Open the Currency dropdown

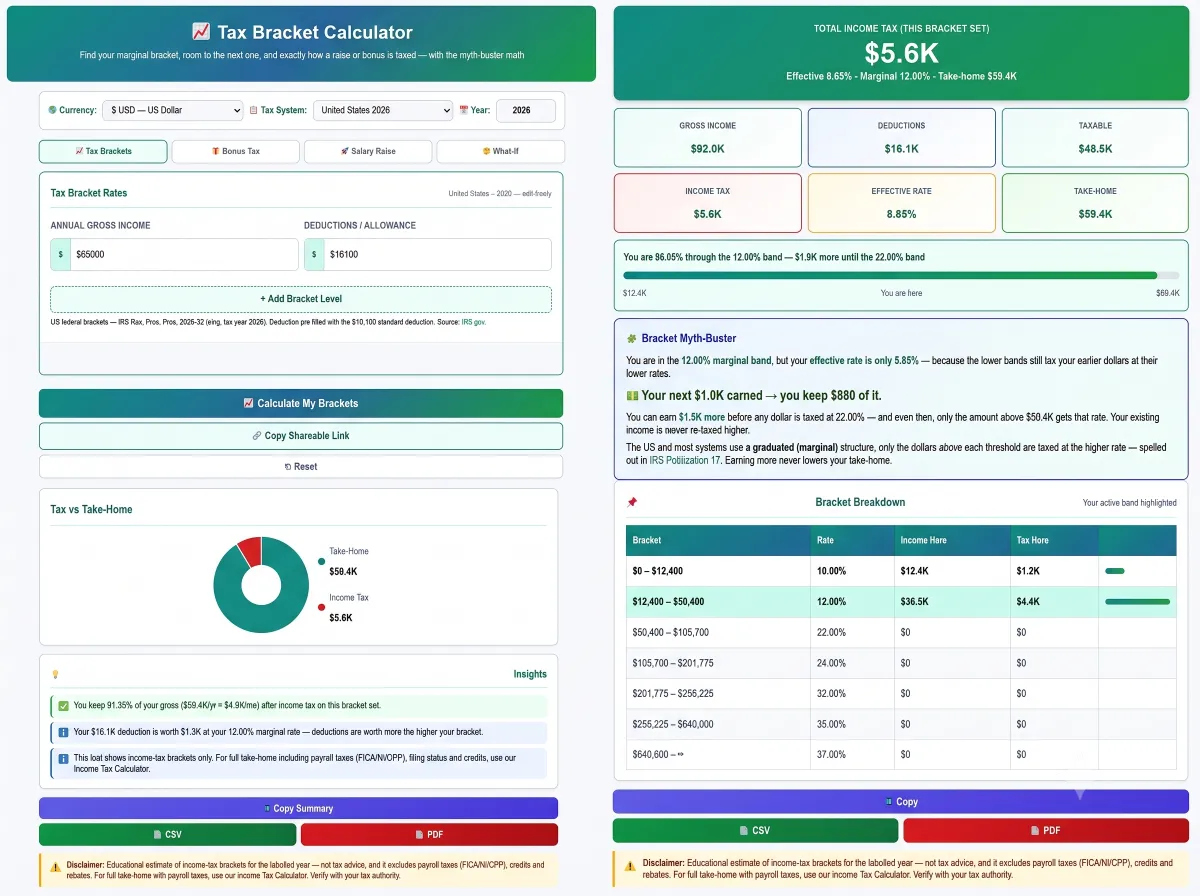173,110
